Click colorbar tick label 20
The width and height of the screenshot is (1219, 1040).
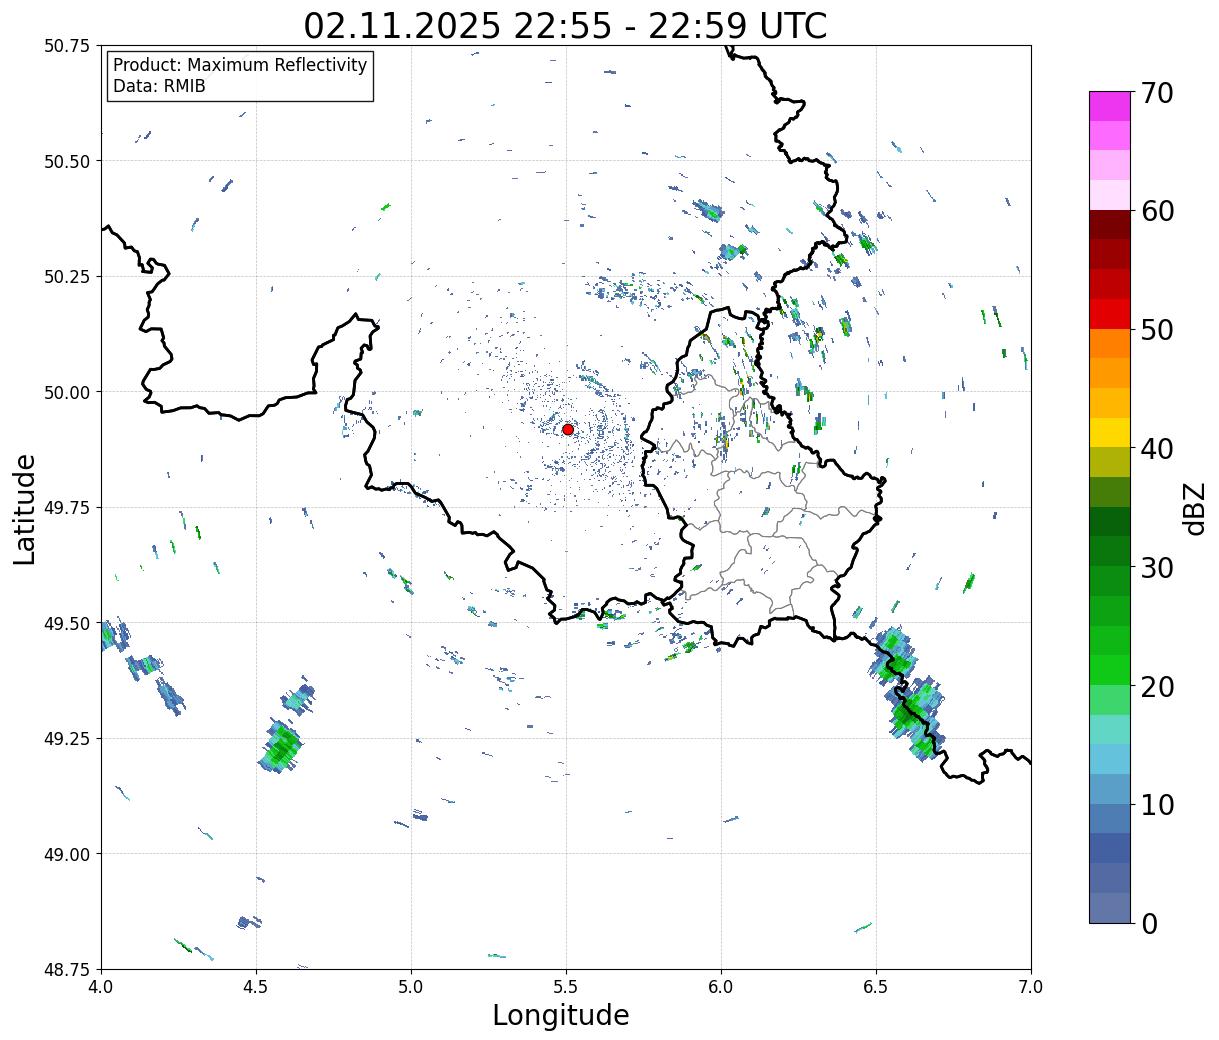(1157, 686)
